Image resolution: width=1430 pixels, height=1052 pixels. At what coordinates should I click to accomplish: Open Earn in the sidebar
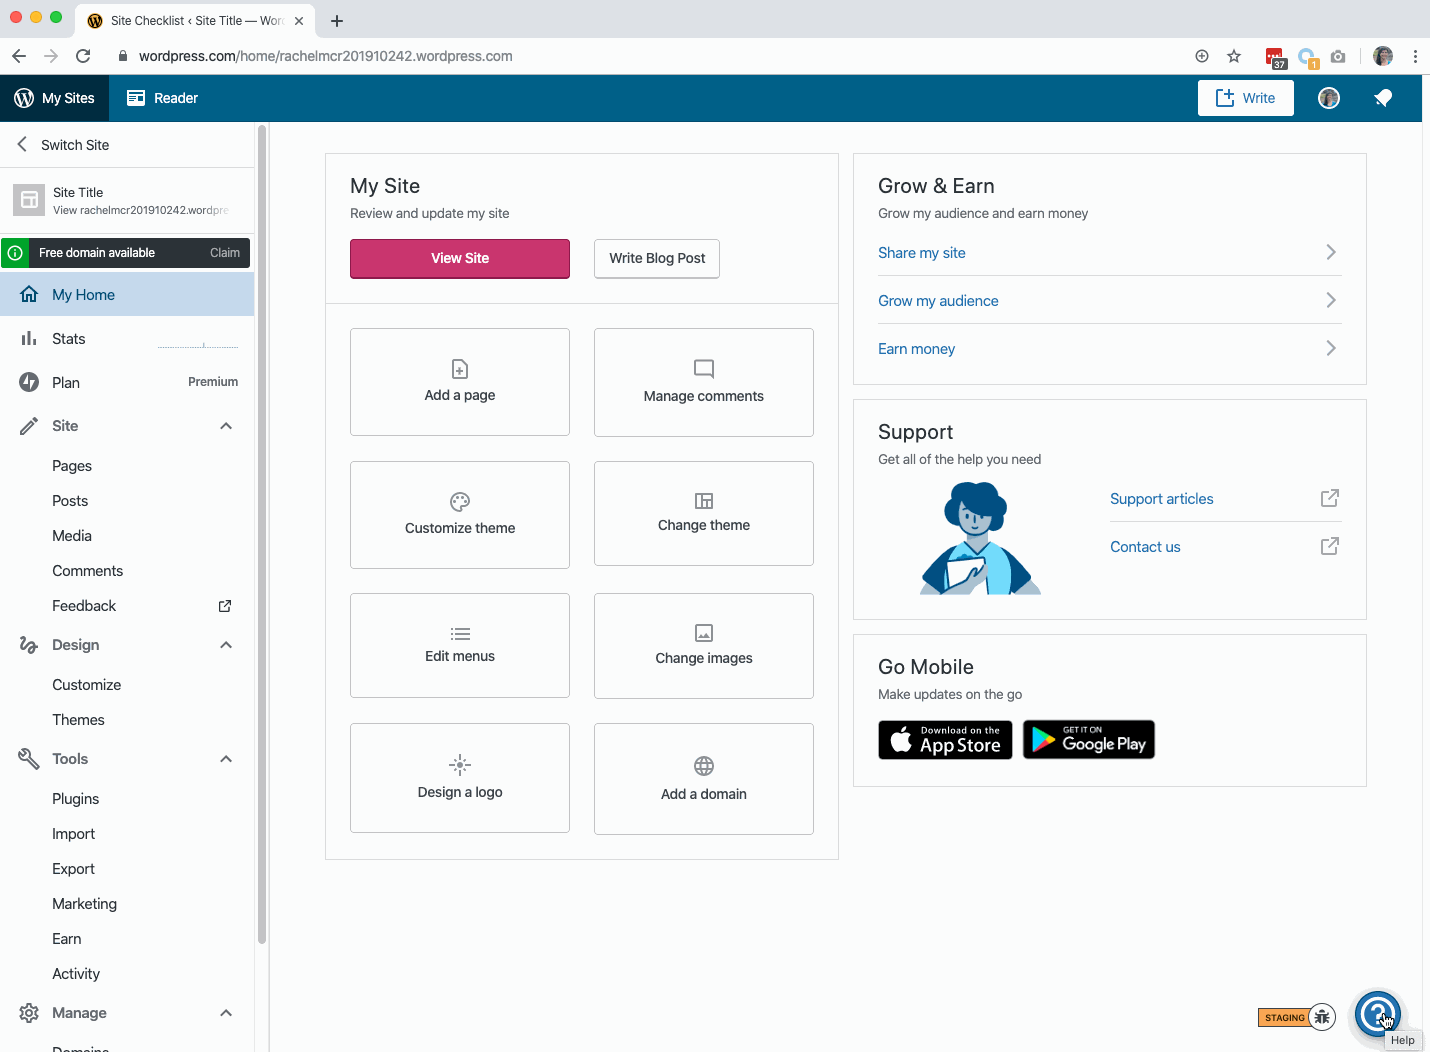pos(67,939)
